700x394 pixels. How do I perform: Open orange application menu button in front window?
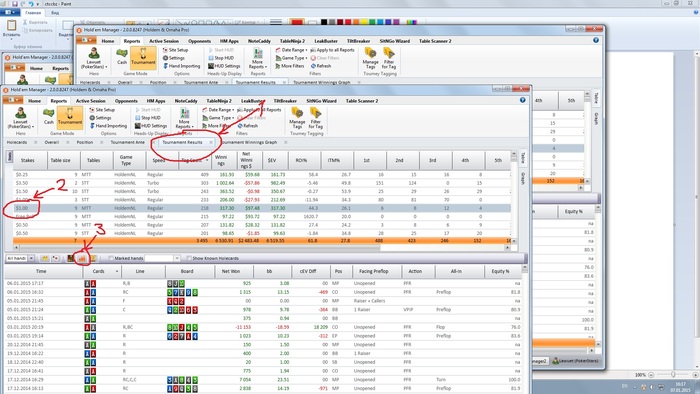[12, 100]
